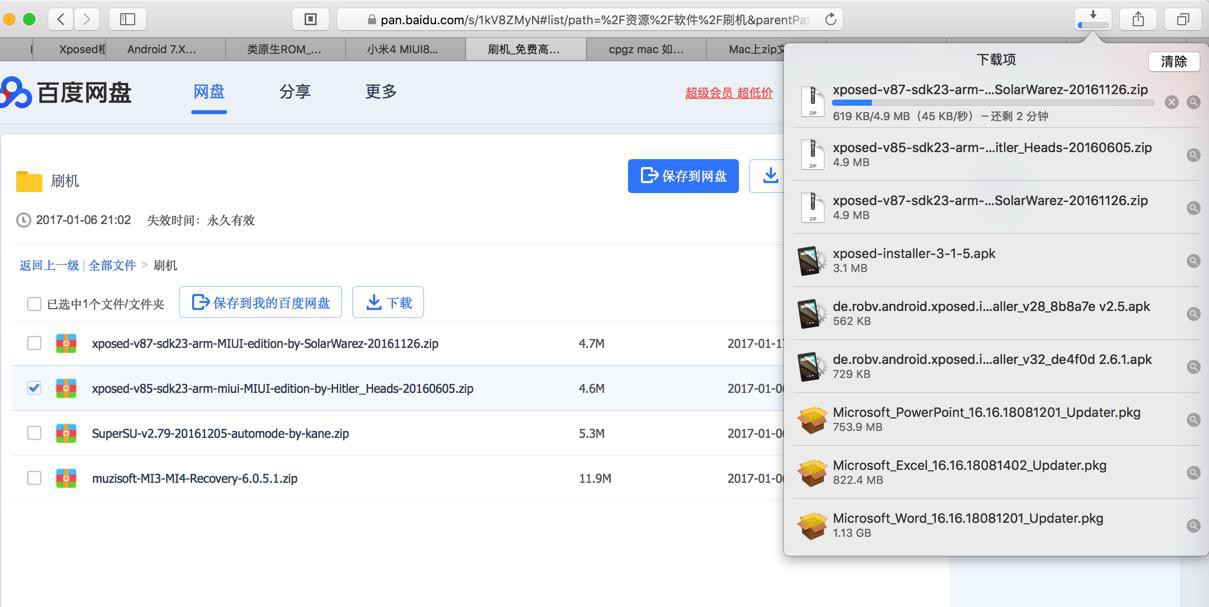Click the outlined download button beside 保存到网盘
This screenshot has width=1209, height=607.
769,176
